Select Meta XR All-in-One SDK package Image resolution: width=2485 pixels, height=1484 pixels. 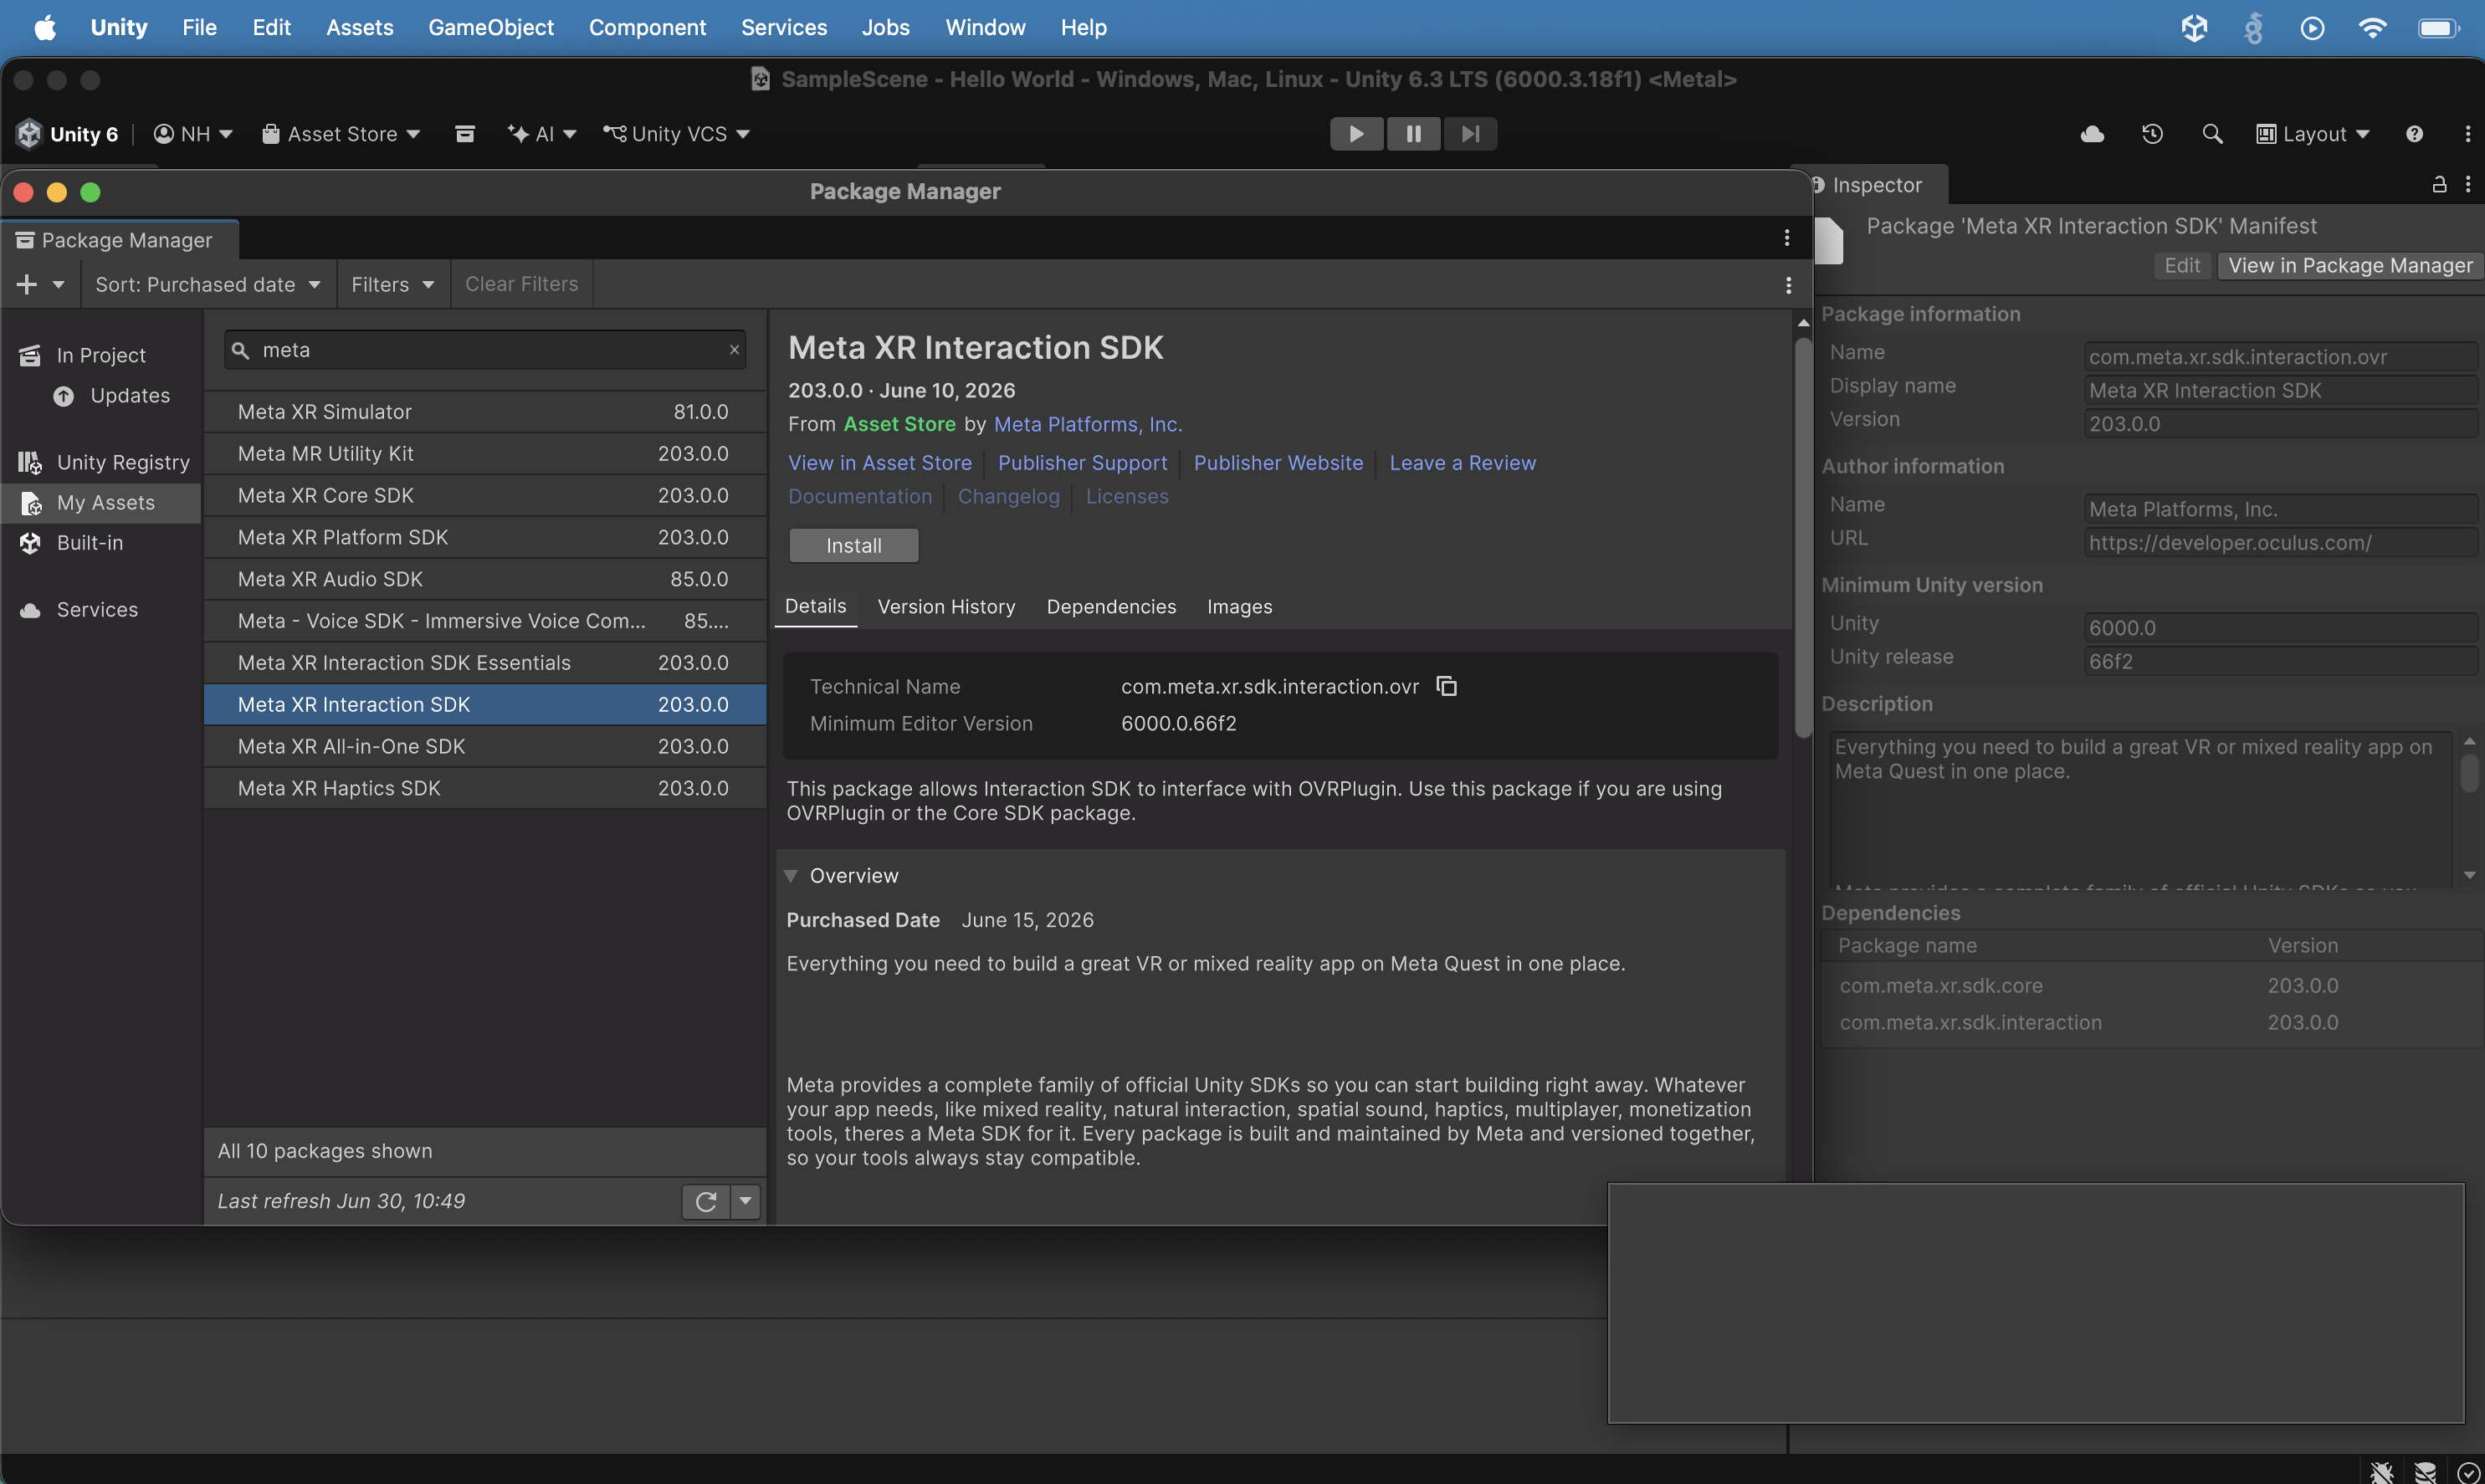pos(485,746)
